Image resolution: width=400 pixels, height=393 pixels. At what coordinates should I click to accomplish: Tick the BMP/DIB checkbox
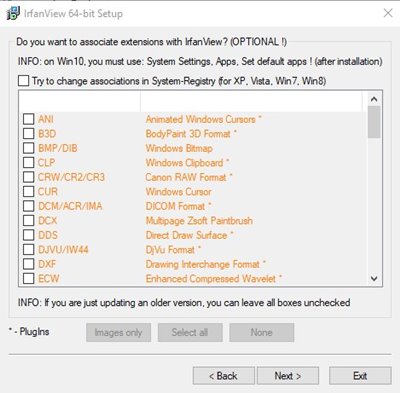click(x=29, y=148)
